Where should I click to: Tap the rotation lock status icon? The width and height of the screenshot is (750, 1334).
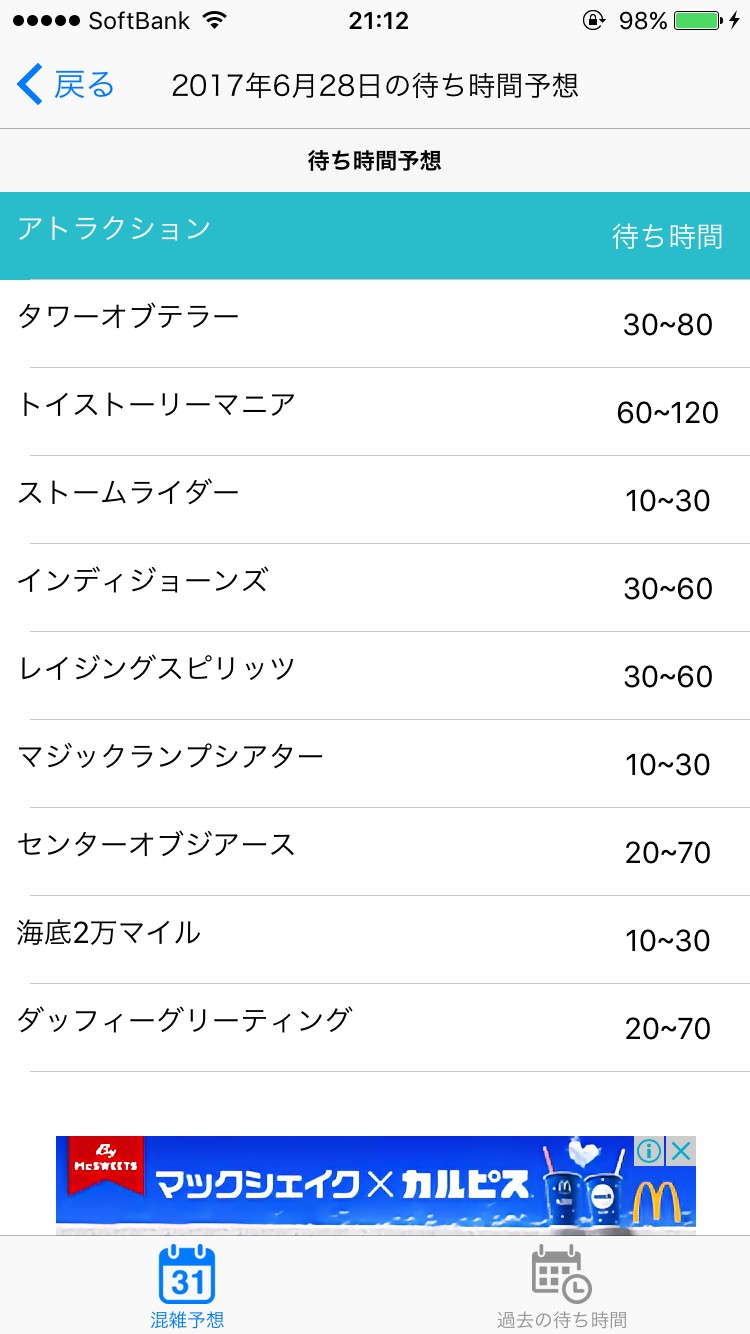click(593, 21)
